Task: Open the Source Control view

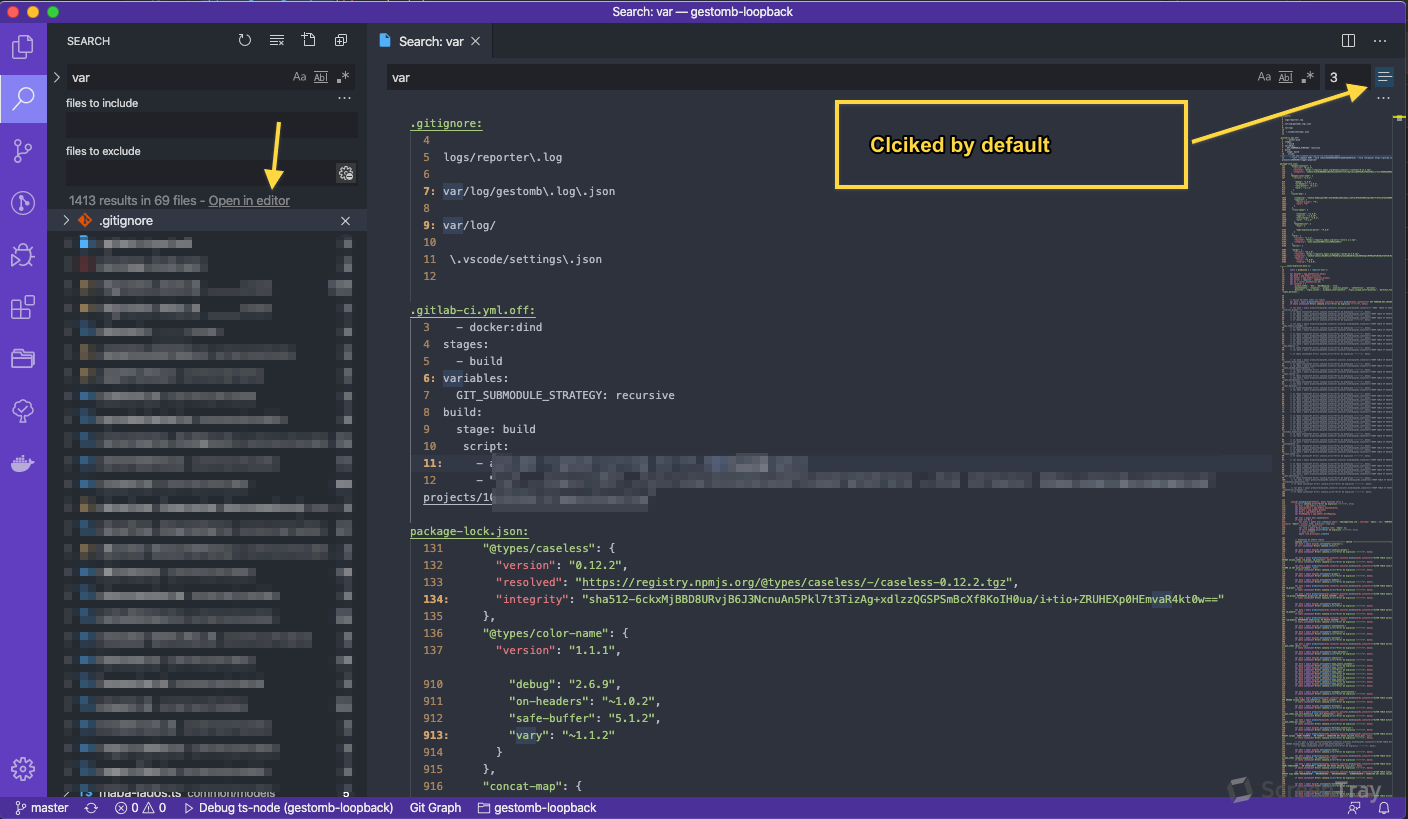Action: tap(24, 151)
